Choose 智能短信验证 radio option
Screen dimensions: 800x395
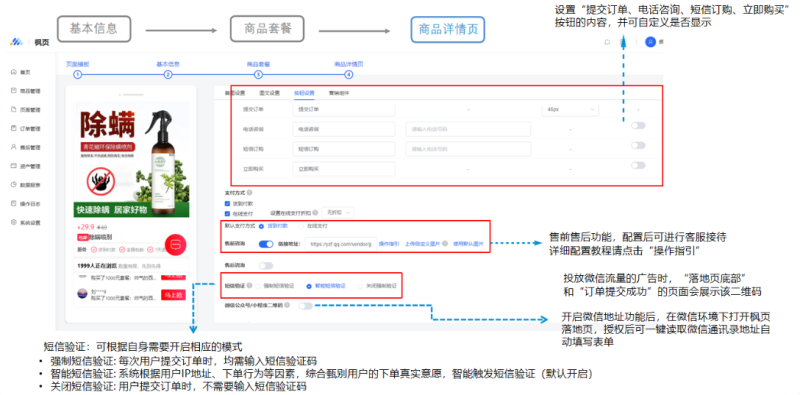coord(309,287)
